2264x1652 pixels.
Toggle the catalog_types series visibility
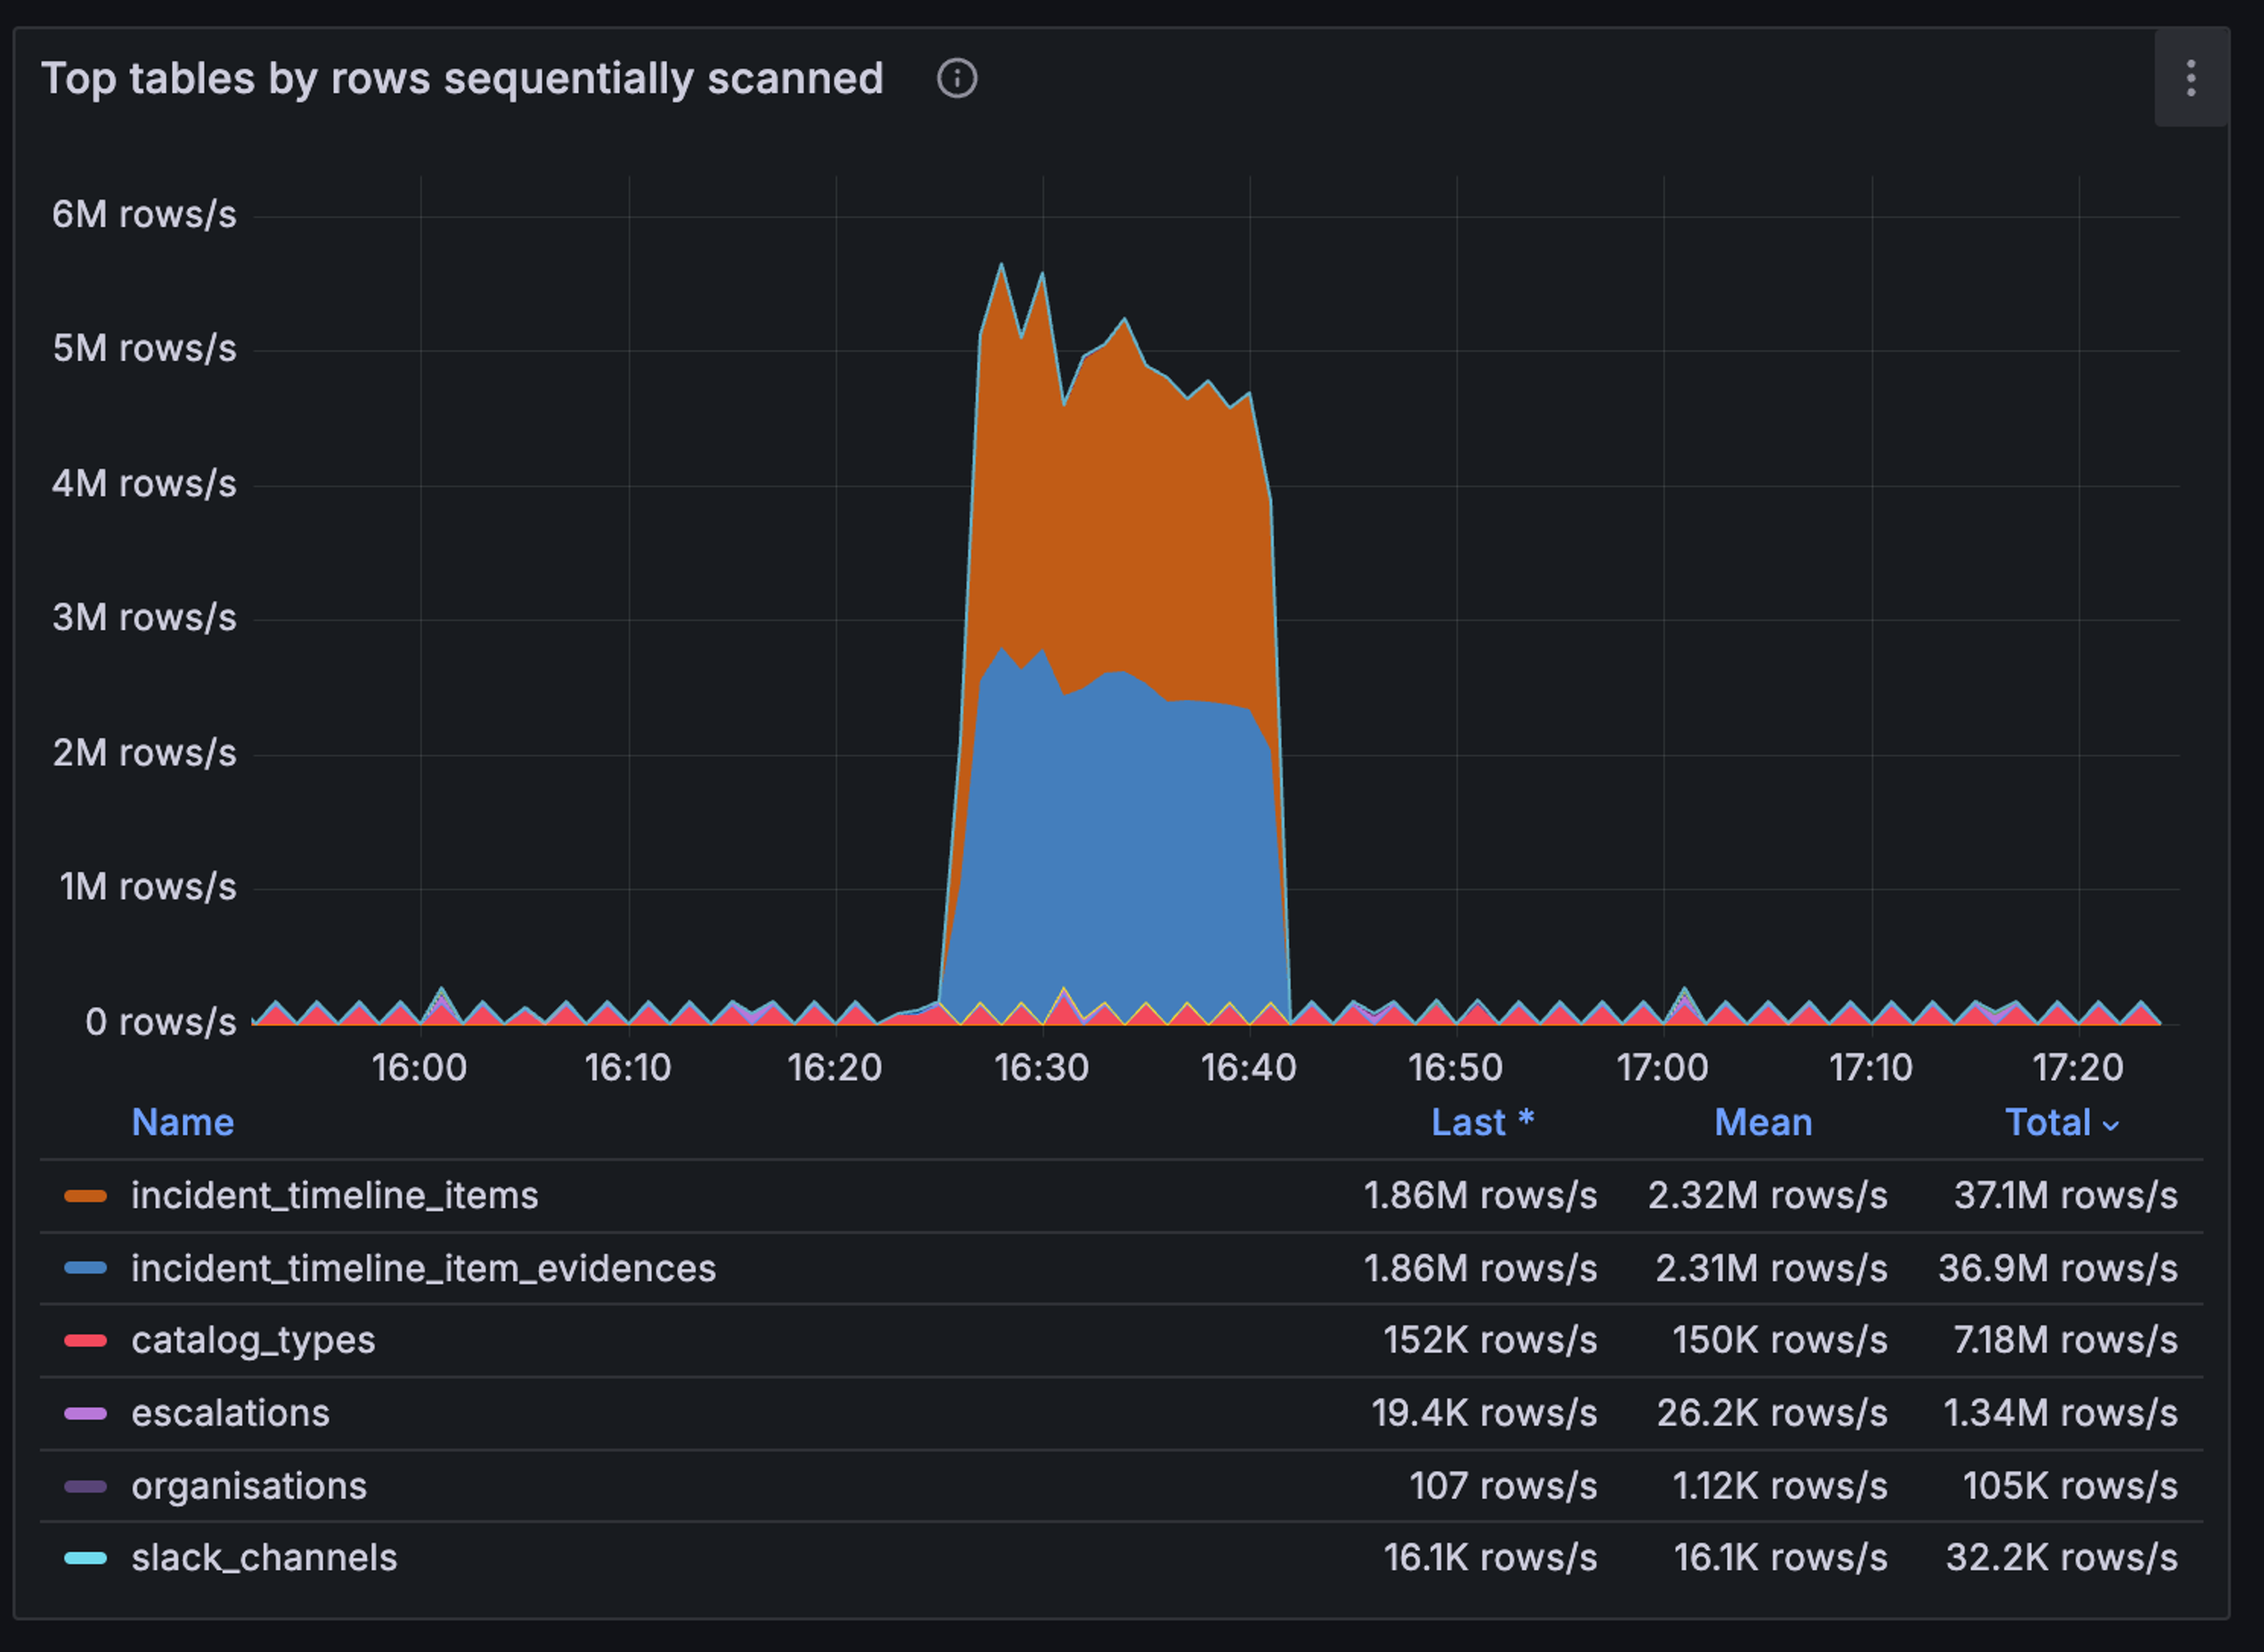pyautogui.click(x=253, y=1341)
